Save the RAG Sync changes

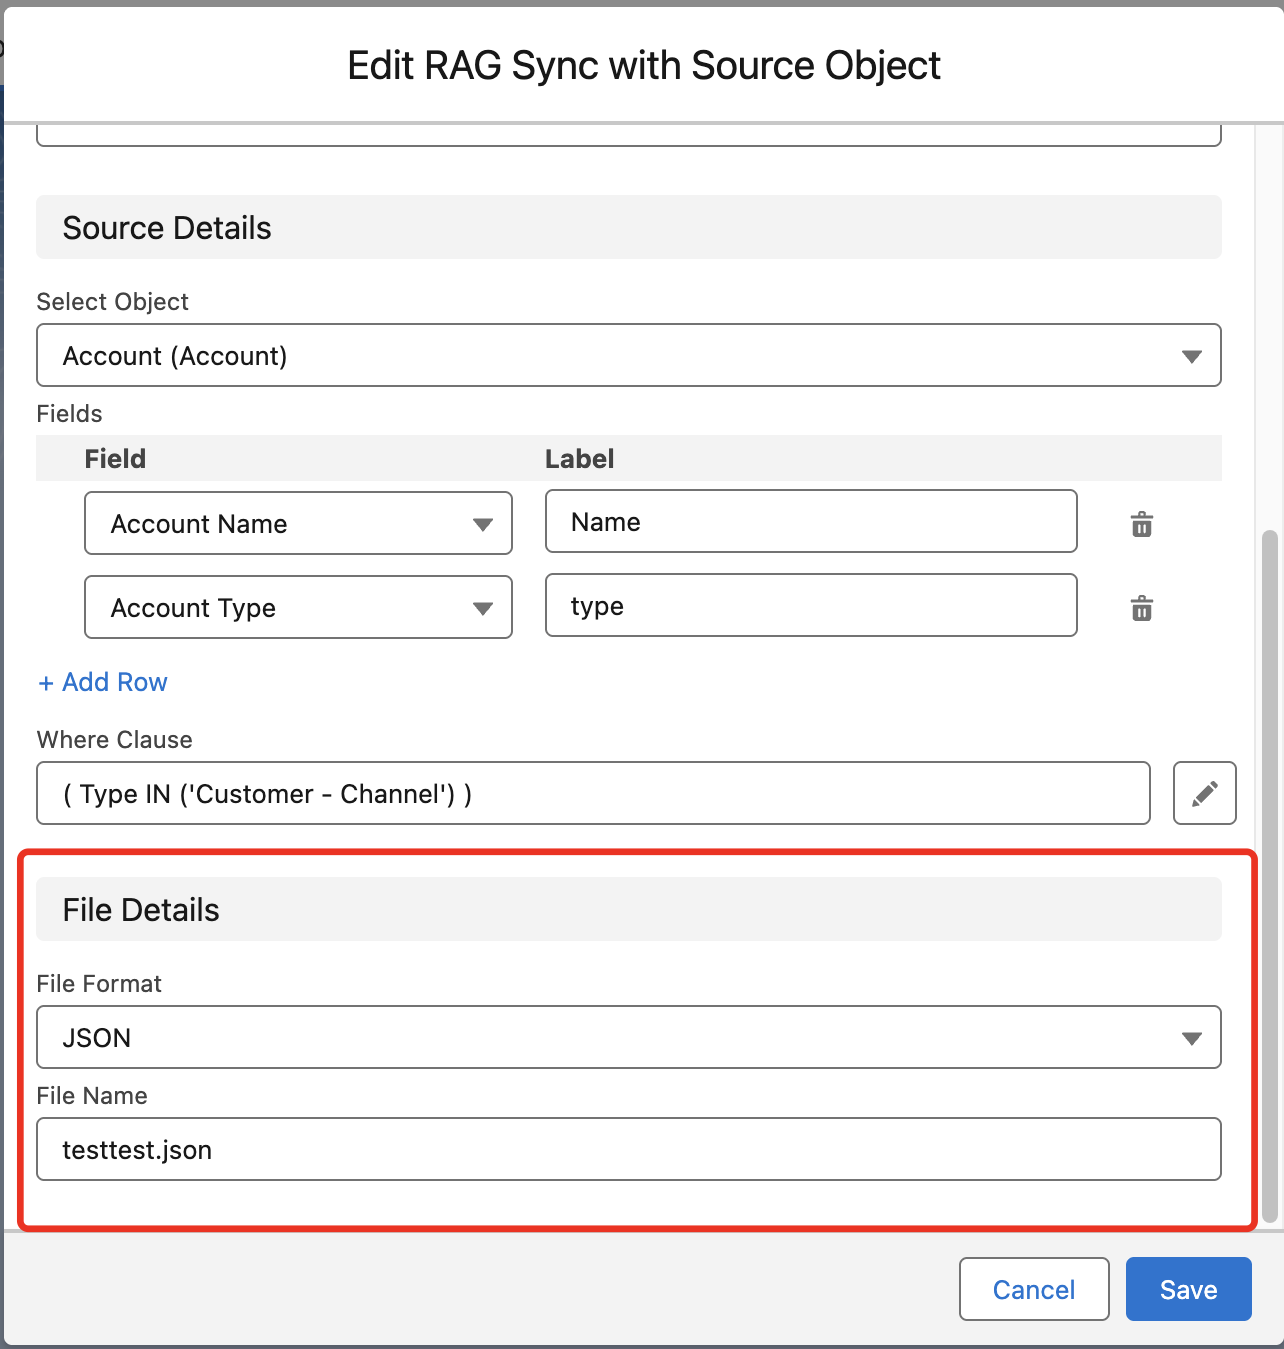point(1188,1289)
